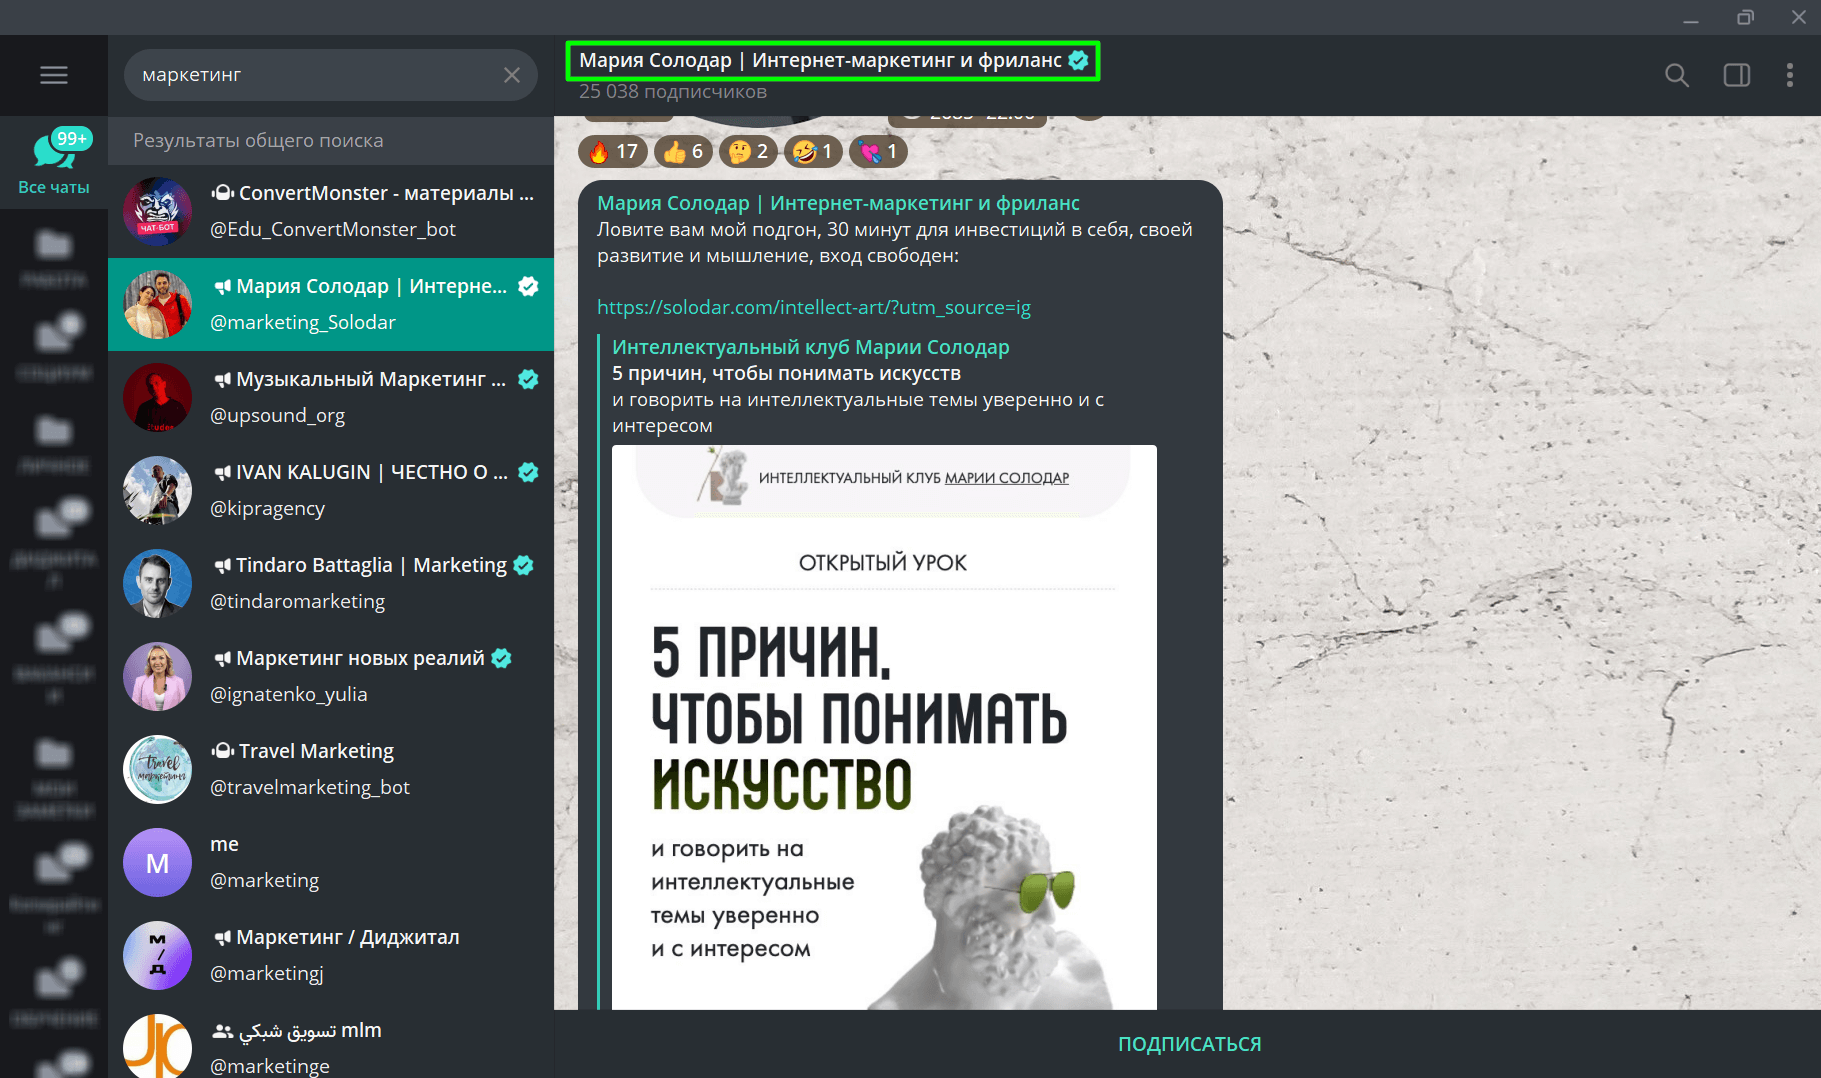Open Музыкальный Маркетинг channel result
1821x1078 pixels.
point(331,397)
